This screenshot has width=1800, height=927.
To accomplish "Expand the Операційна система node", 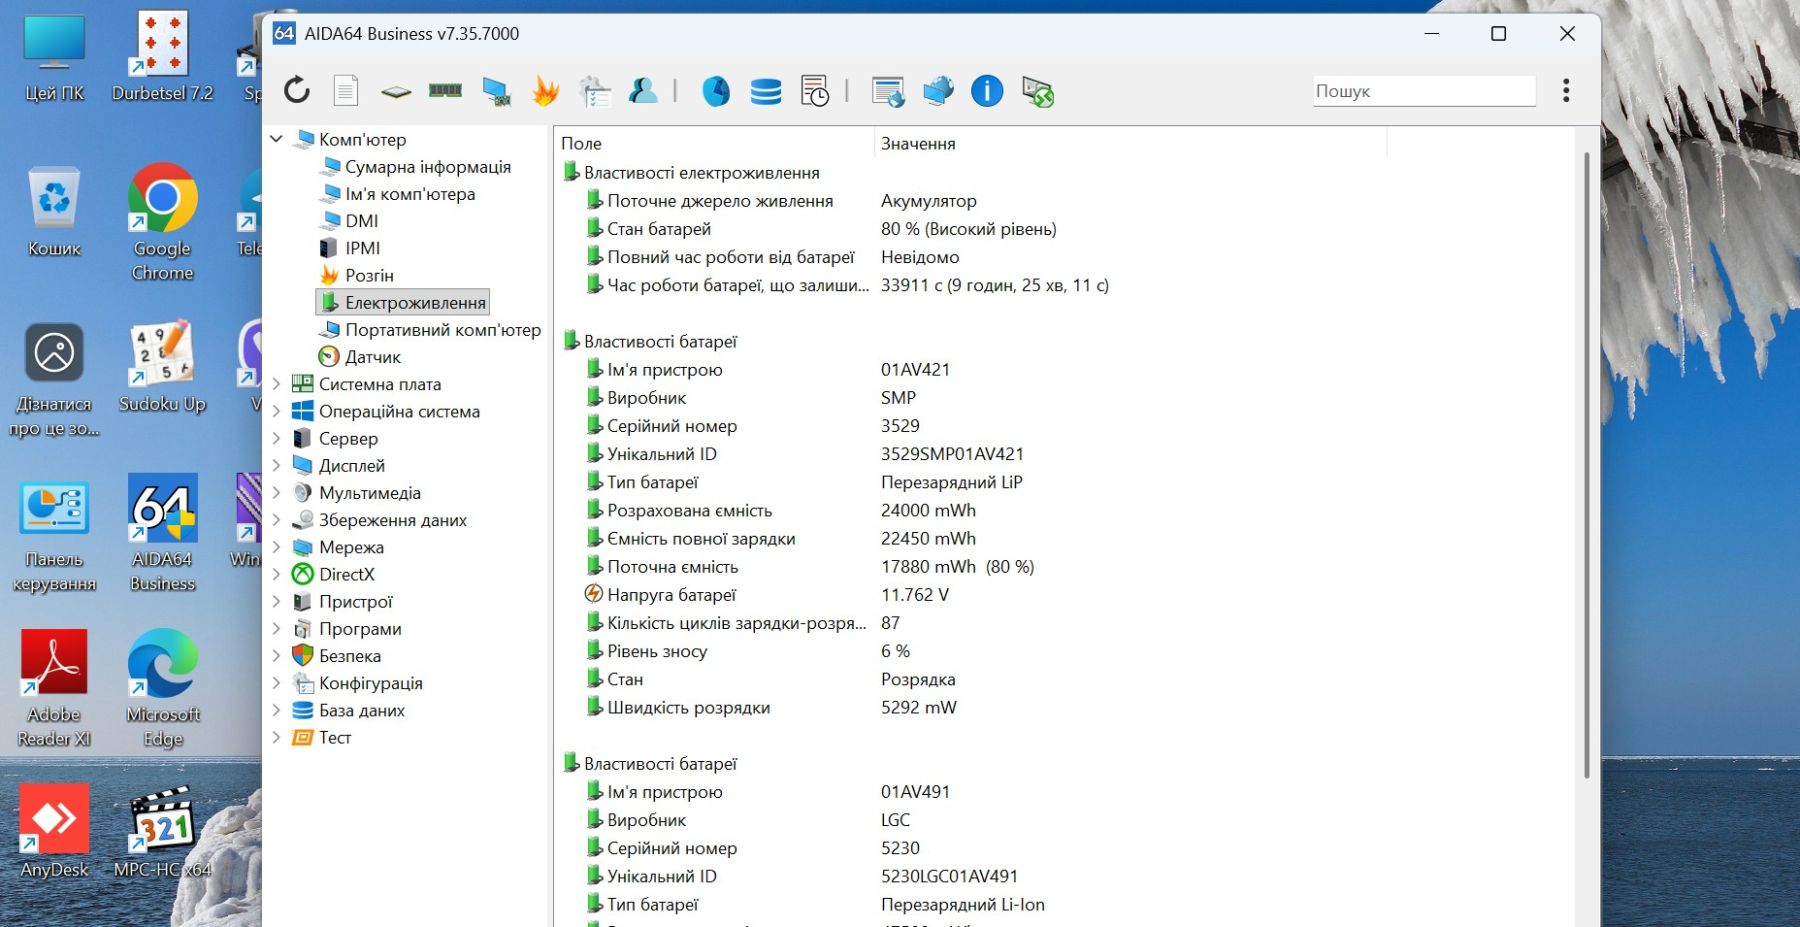I will tap(277, 411).
